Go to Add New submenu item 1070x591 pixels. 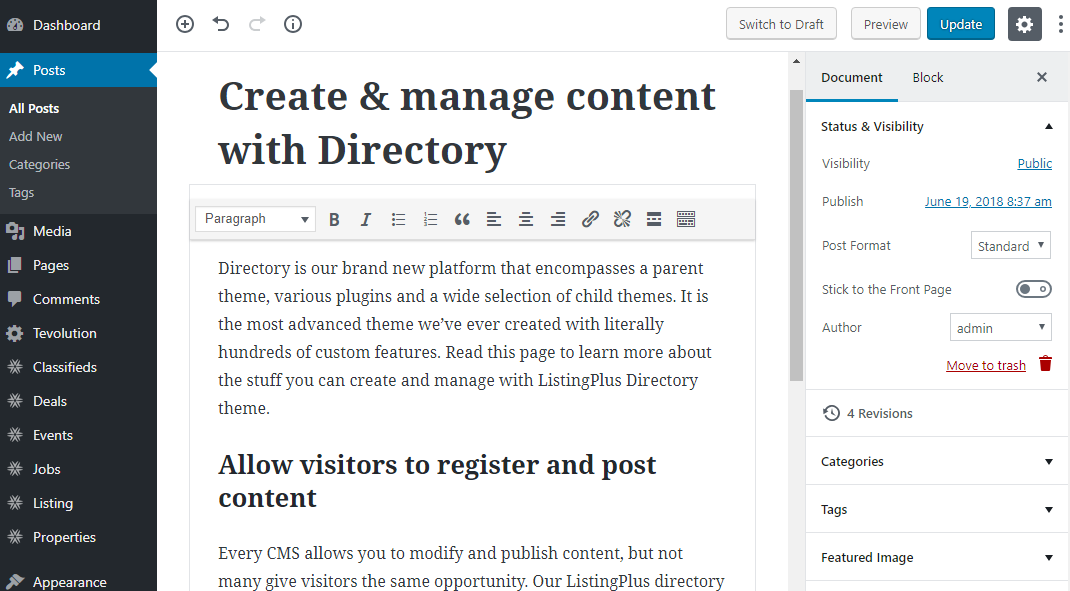(35, 136)
